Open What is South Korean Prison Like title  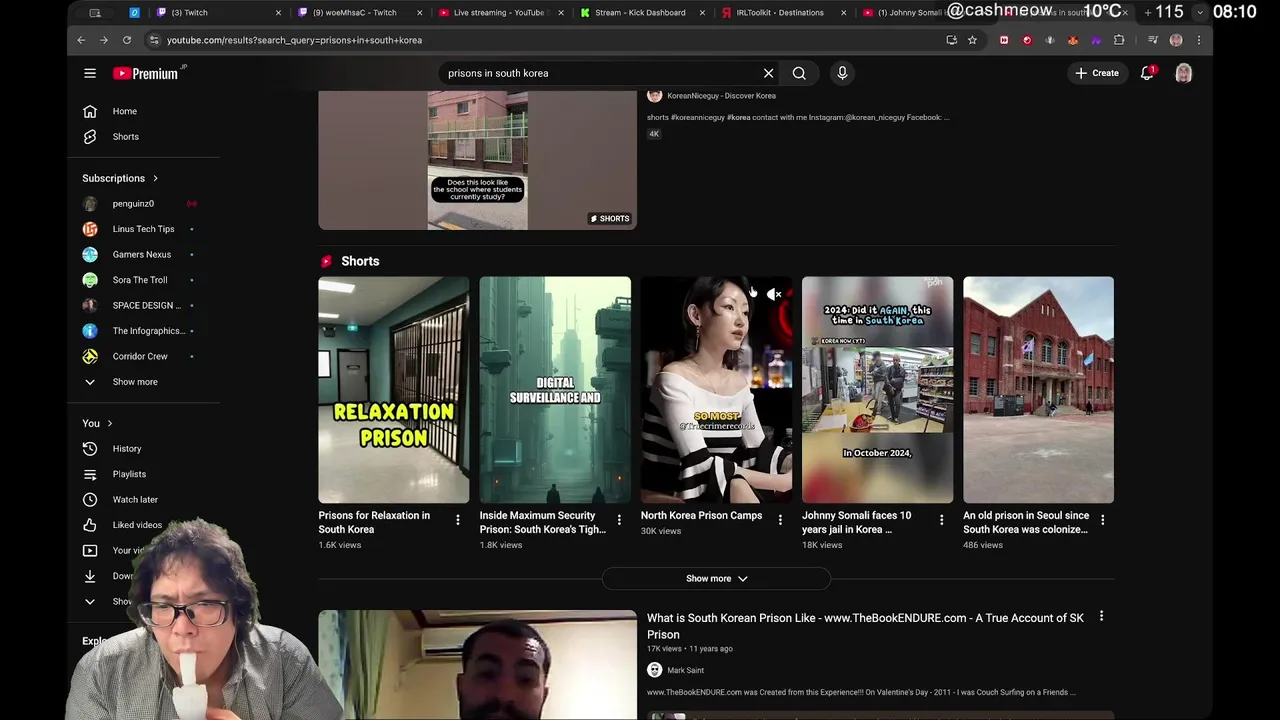coord(865,626)
